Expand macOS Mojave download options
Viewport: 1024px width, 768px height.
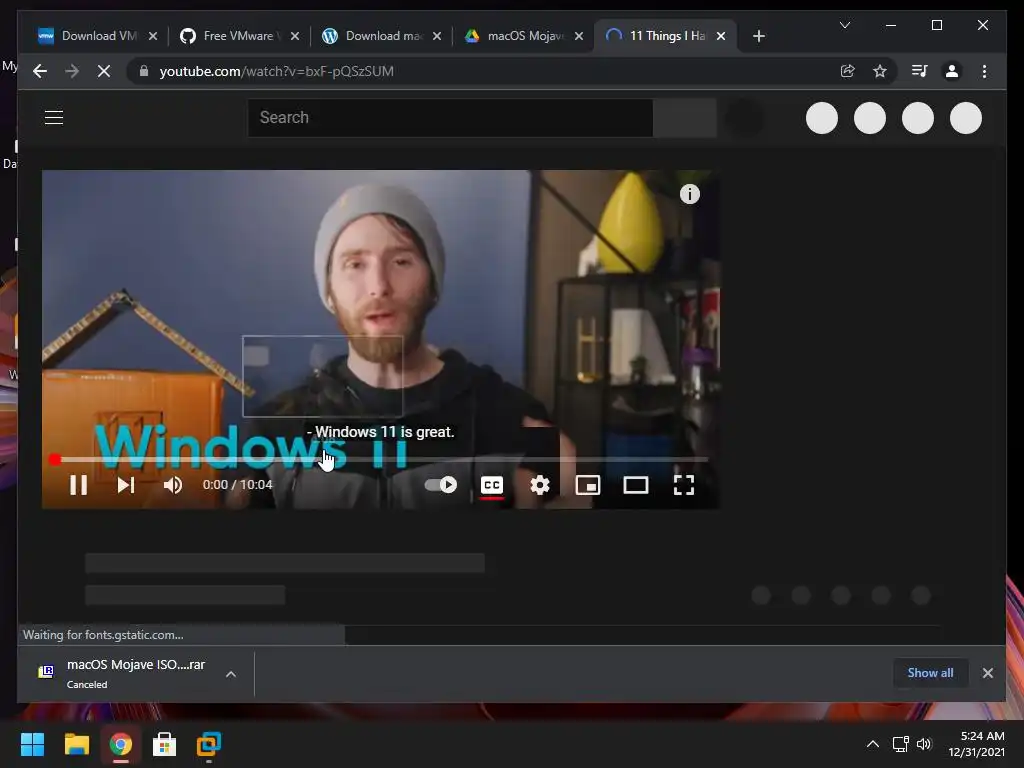[x=231, y=674]
